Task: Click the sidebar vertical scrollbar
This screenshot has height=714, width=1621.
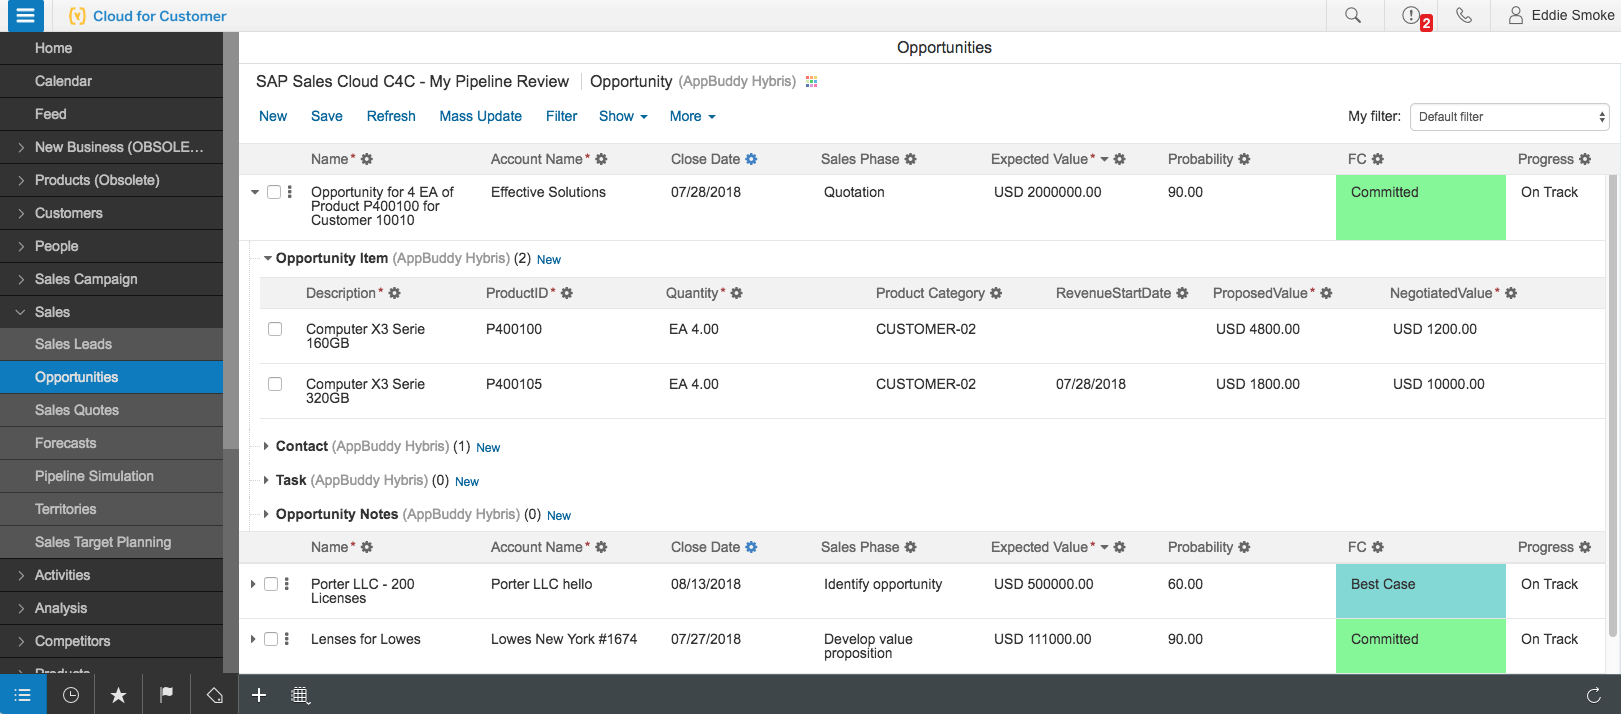Action: click(x=231, y=240)
